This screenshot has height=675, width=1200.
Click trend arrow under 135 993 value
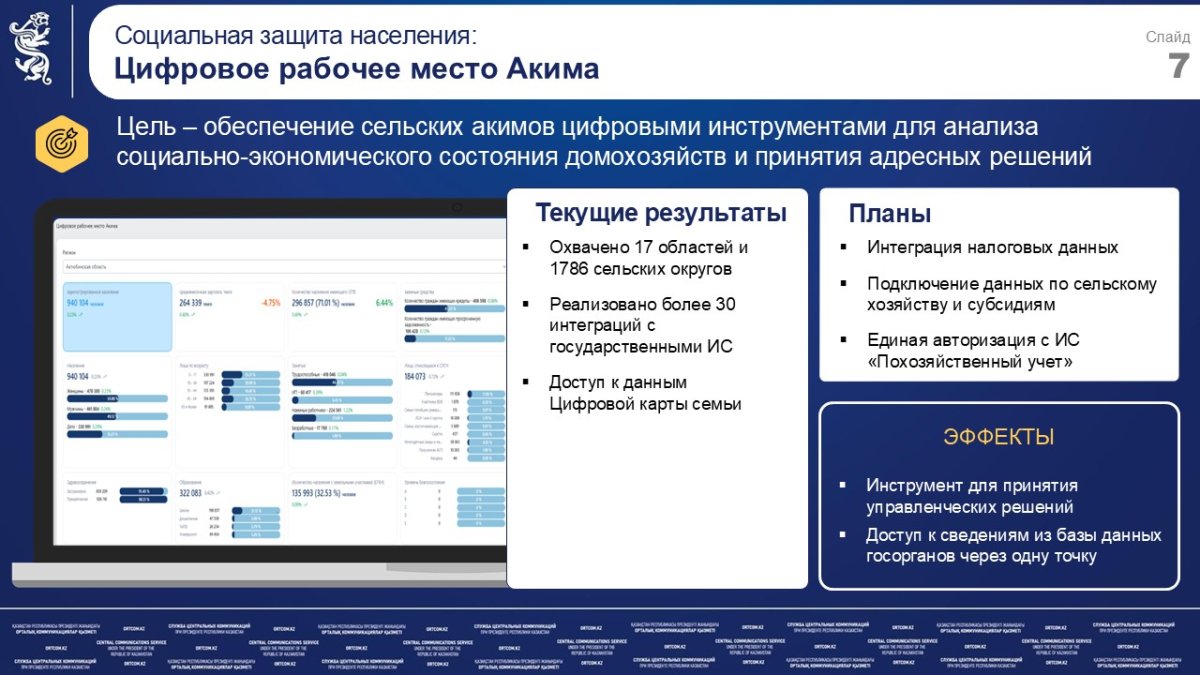[x=307, y=504]
